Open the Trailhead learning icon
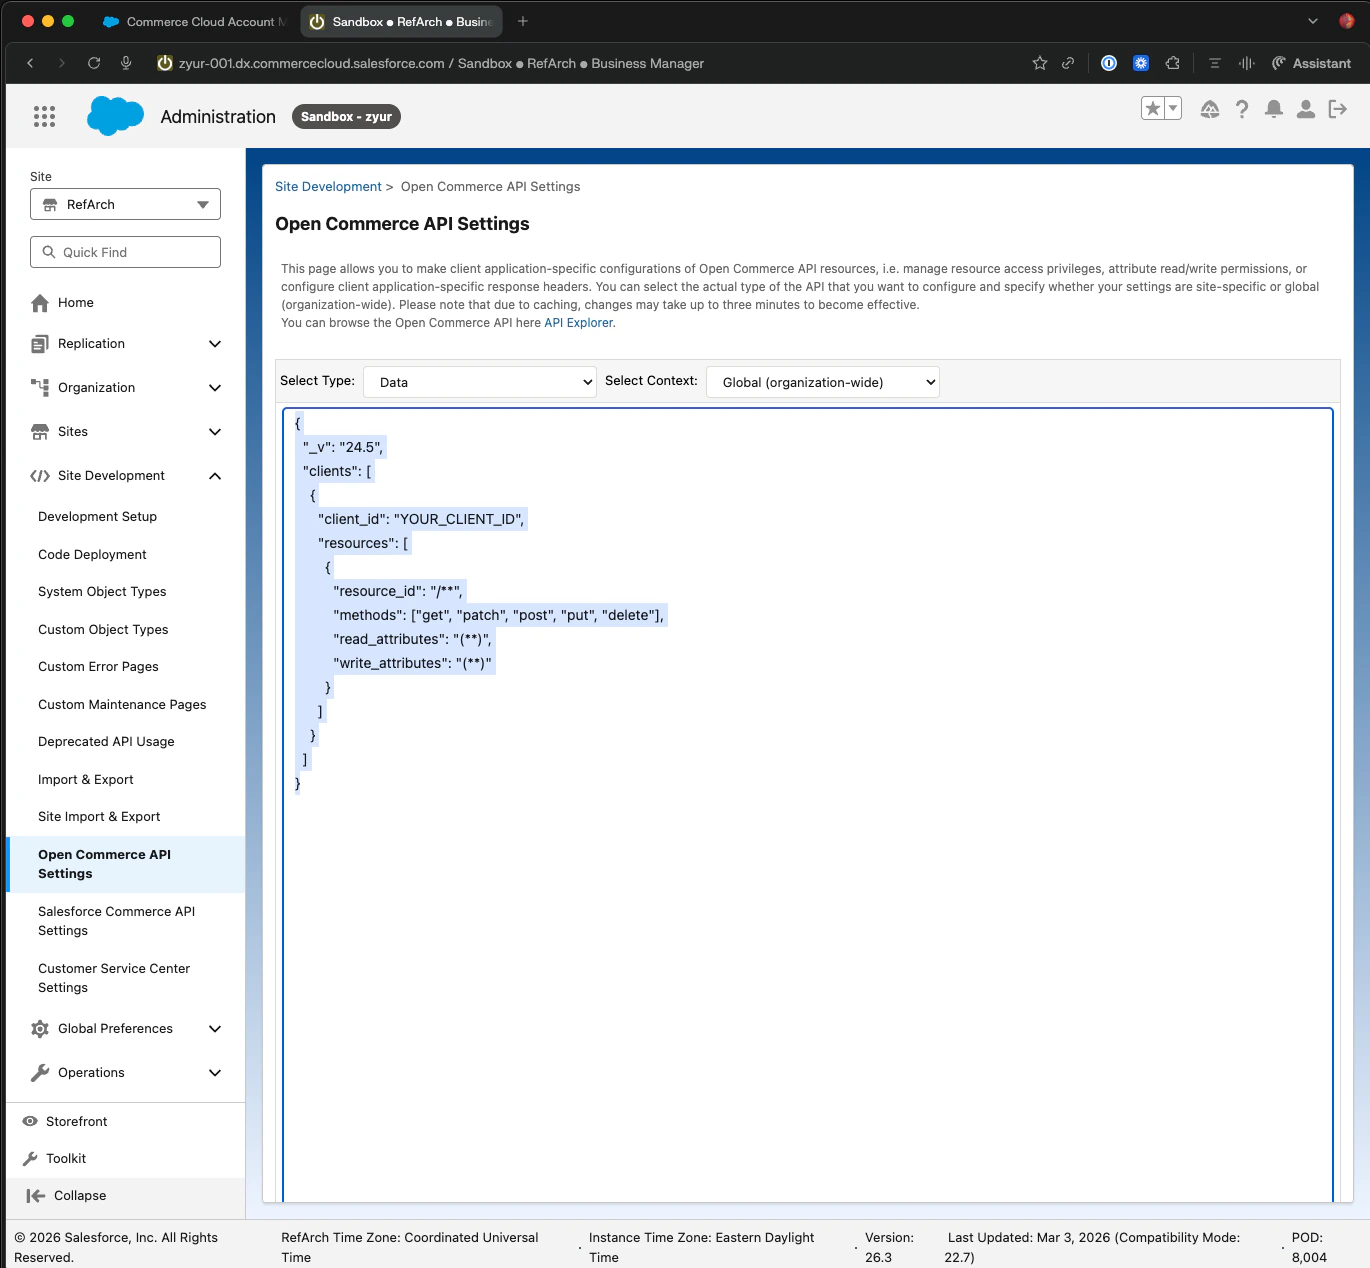The height and width of the screenshot is (1268, 1370). [x=1210, y=109]
